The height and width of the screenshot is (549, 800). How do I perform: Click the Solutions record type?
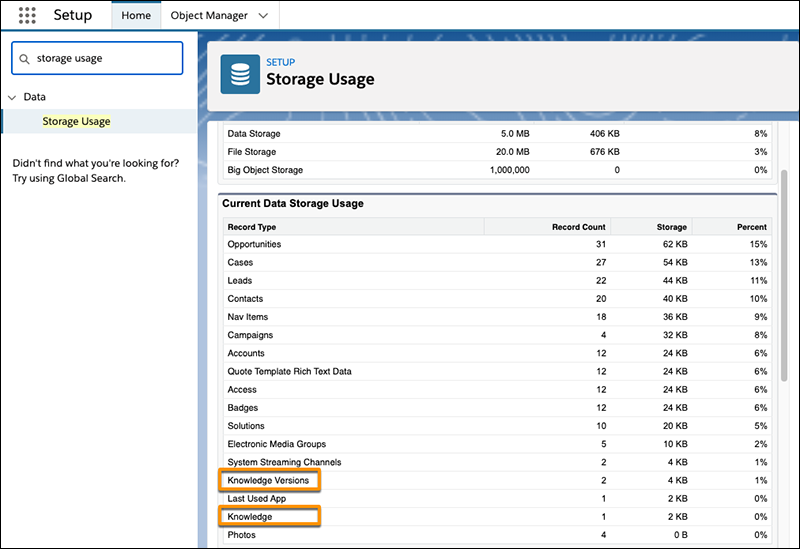coord(246,426)
